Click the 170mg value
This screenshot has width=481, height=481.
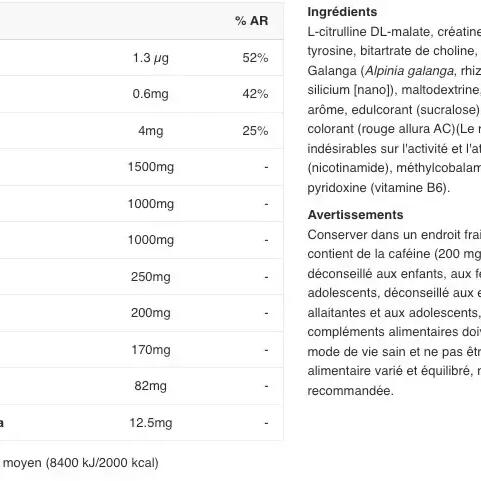151,350
